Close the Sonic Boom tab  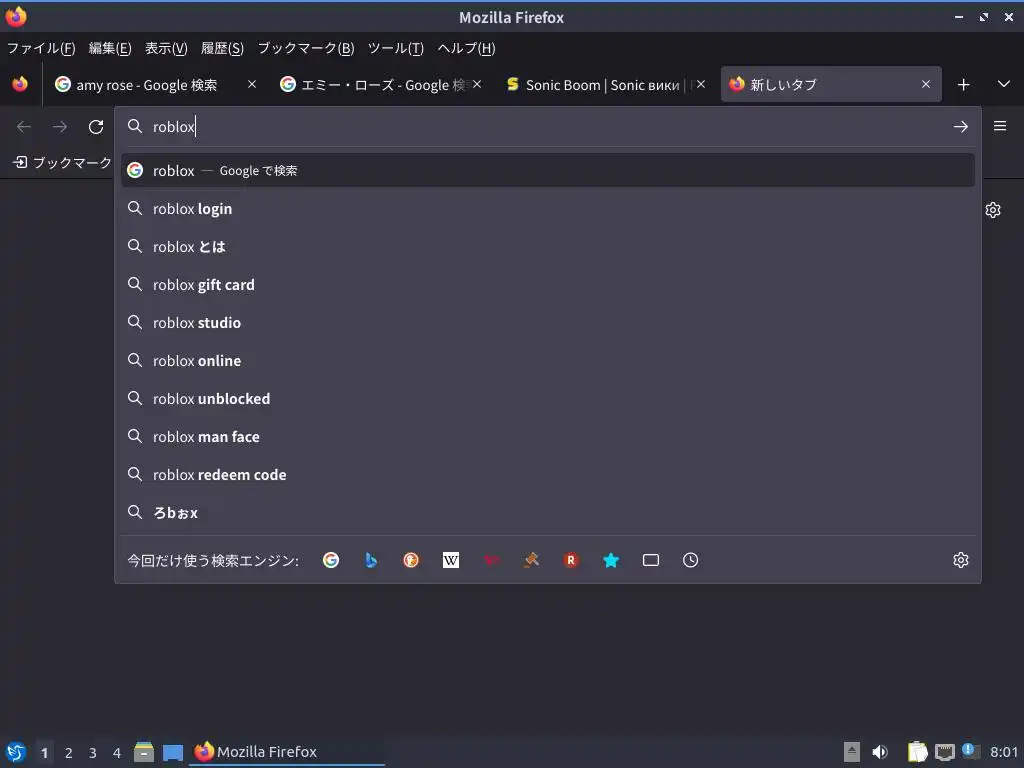pyautogui.click(x=701, y=84)
